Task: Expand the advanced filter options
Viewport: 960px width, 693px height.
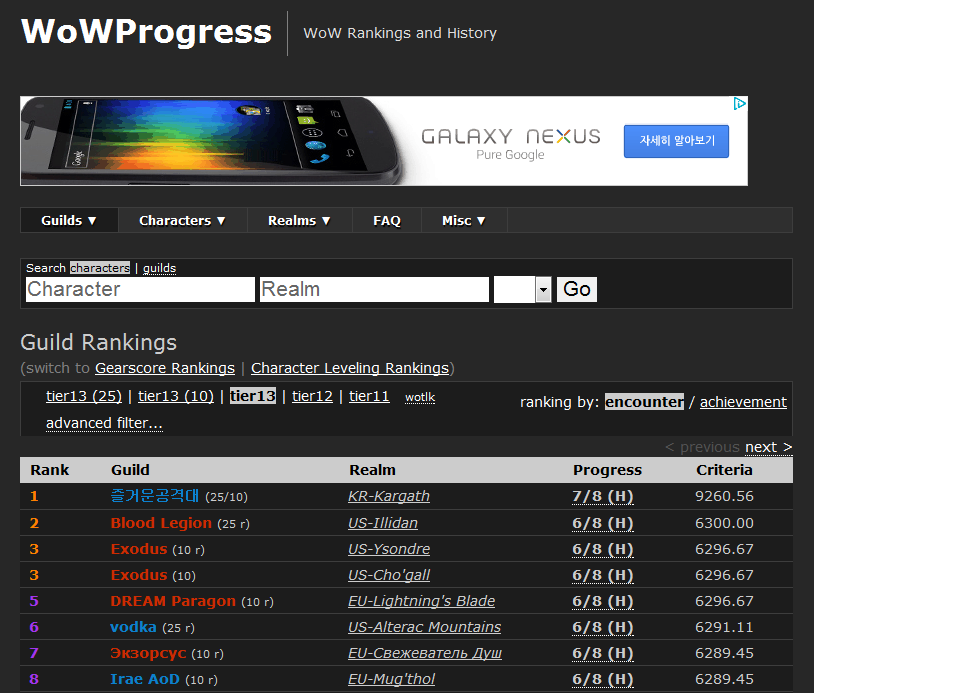Action: pos(104,423)
